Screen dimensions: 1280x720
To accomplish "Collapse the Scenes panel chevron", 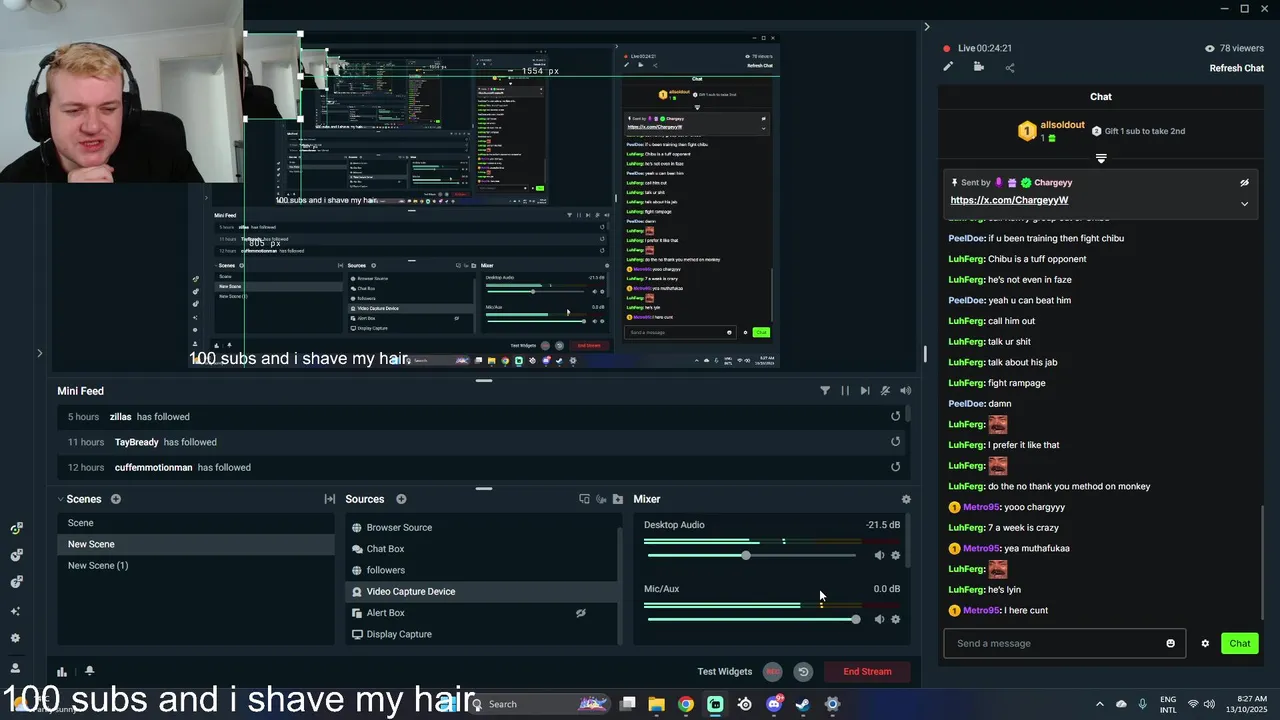I will coord(60,499).
